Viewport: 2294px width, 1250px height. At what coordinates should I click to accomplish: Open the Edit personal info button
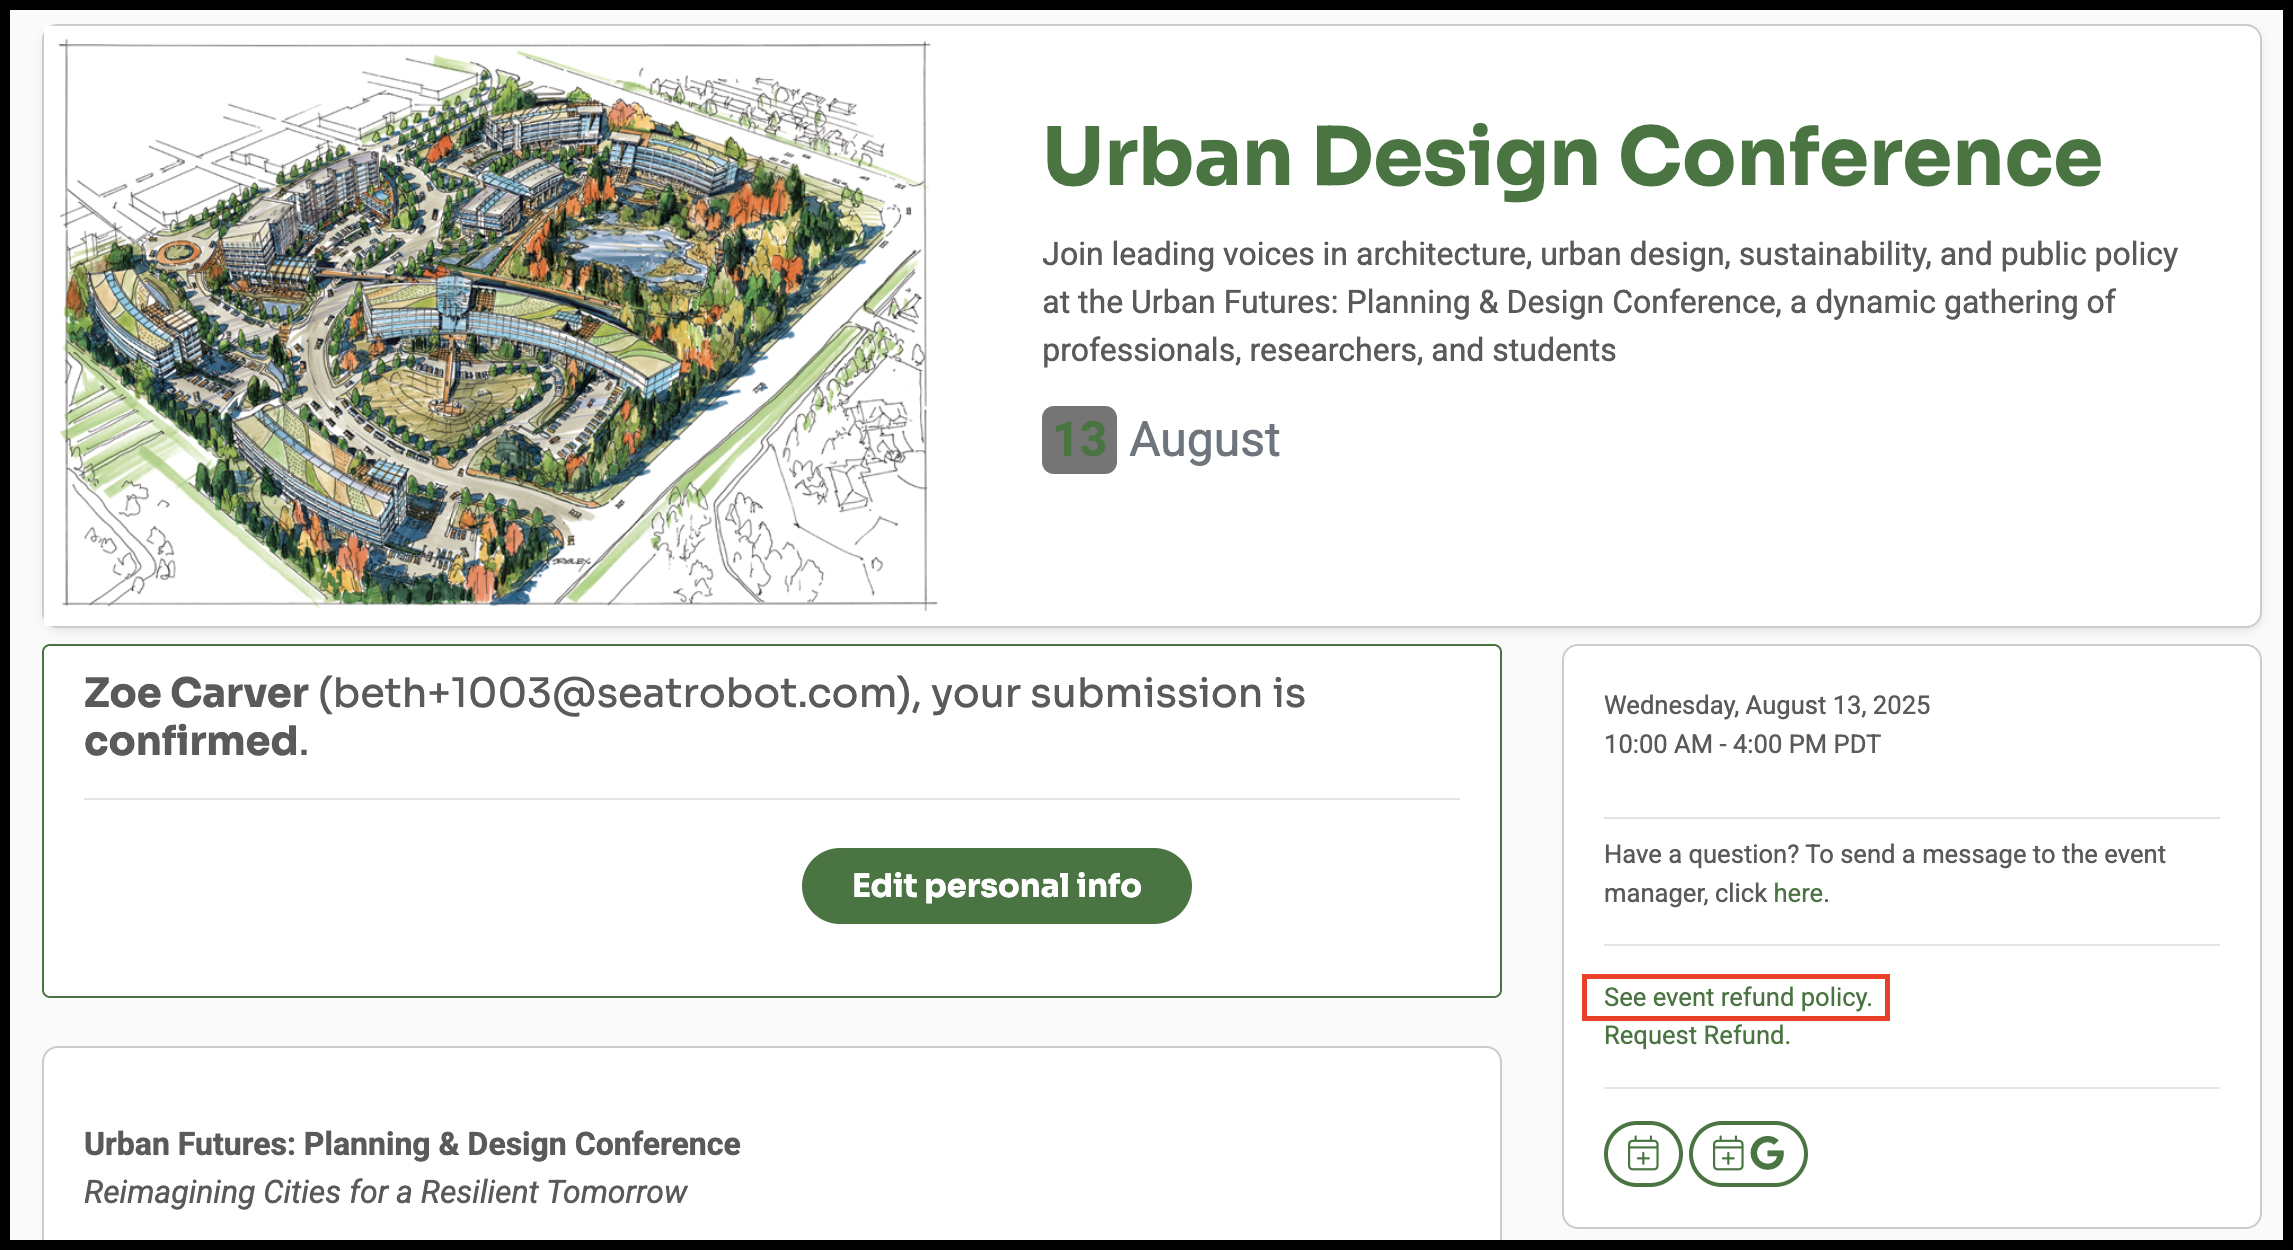point(996,886)
